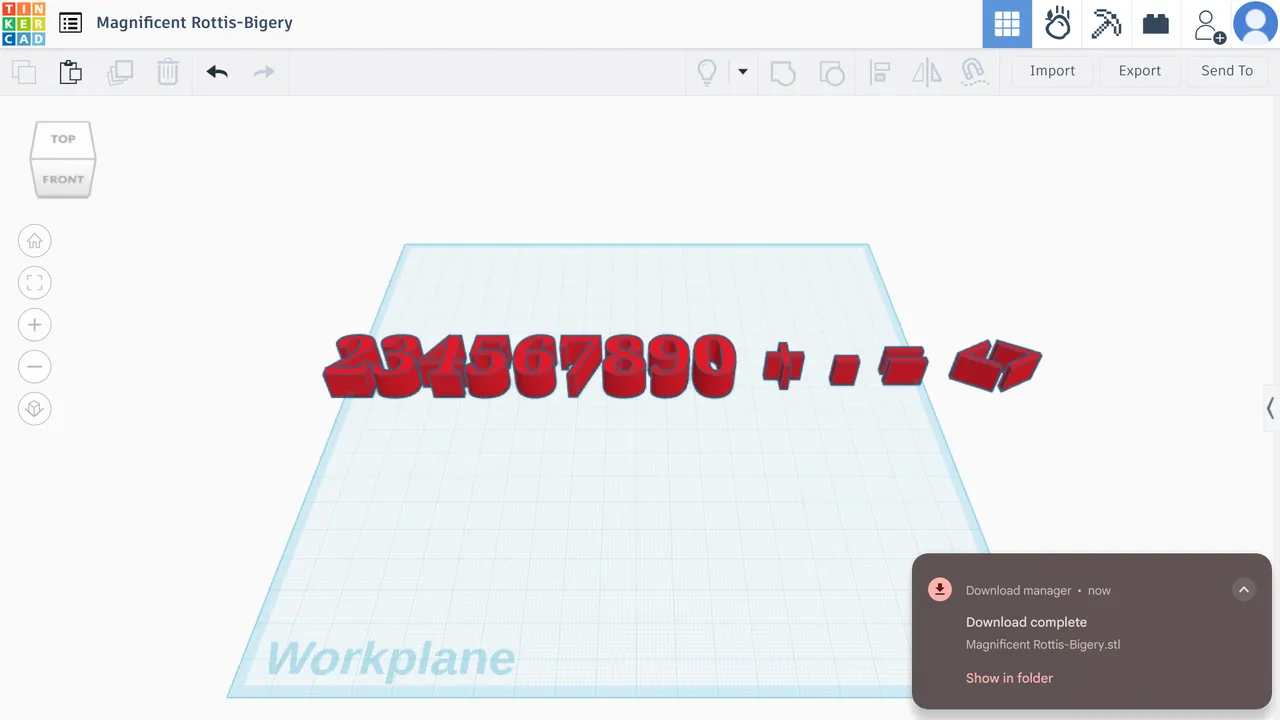This screenshot has width=1280, height=720.
Task: Open the Cruise magnet tool
Action: pyautogui.click(x=973, y=71)
